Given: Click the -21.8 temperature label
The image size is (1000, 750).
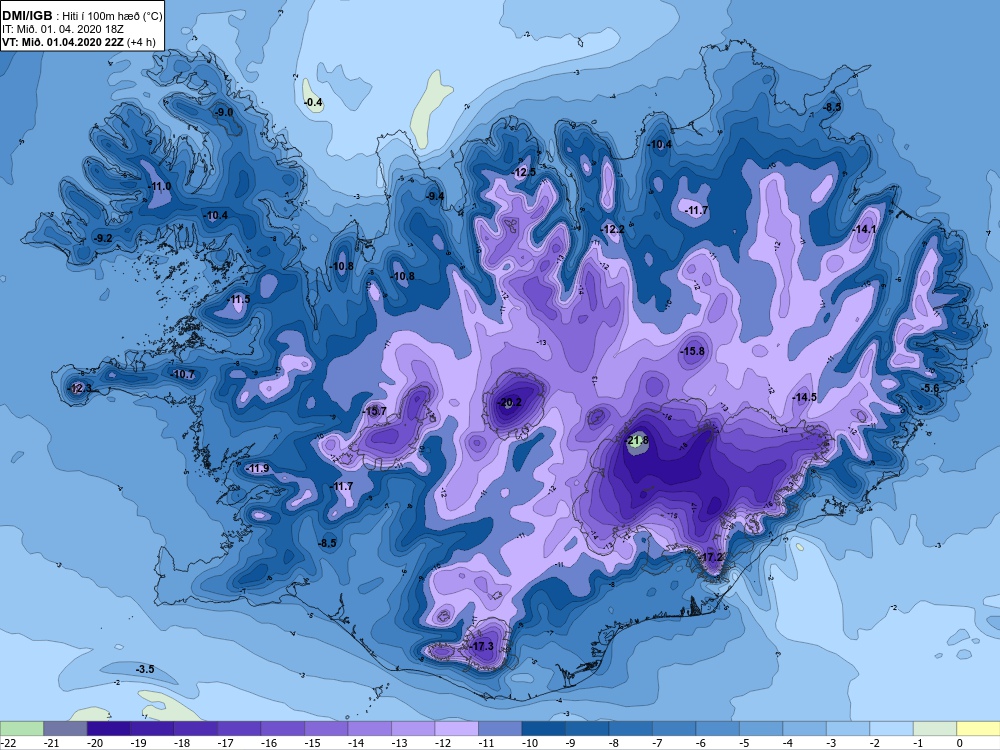Looking at the screenshot, I should click(636, 440).
